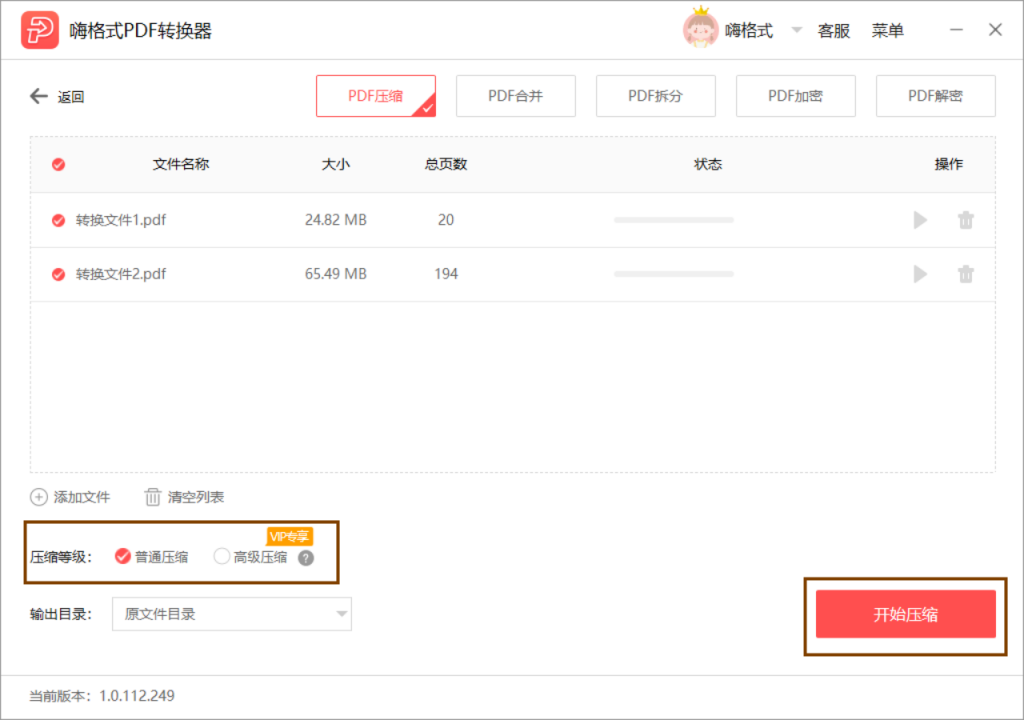Open 客服 customer service
This screenshot has width=1024, height=720.
(x=834, y=31)
